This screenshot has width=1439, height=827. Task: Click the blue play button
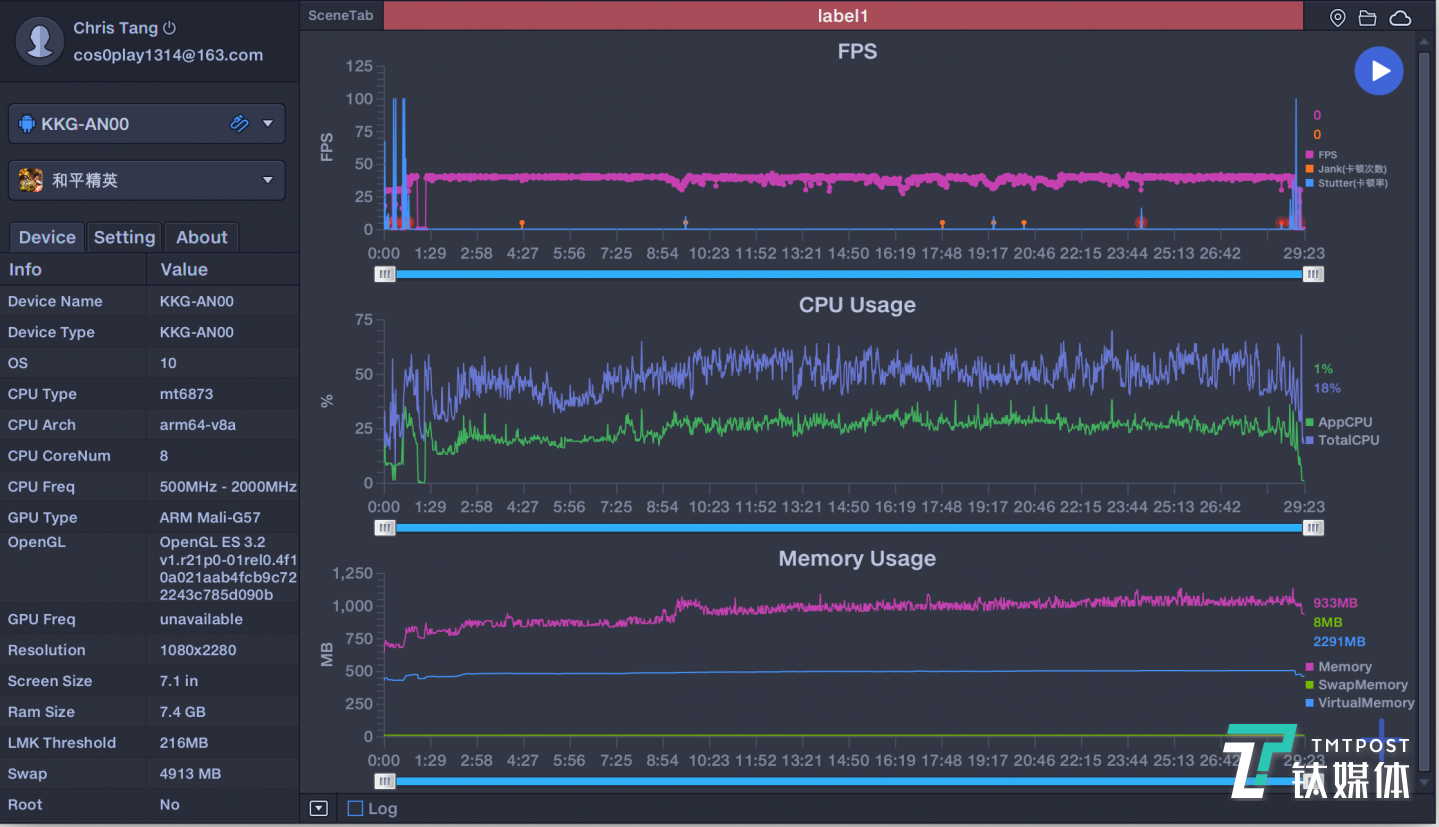click(x=1379, y=71)
